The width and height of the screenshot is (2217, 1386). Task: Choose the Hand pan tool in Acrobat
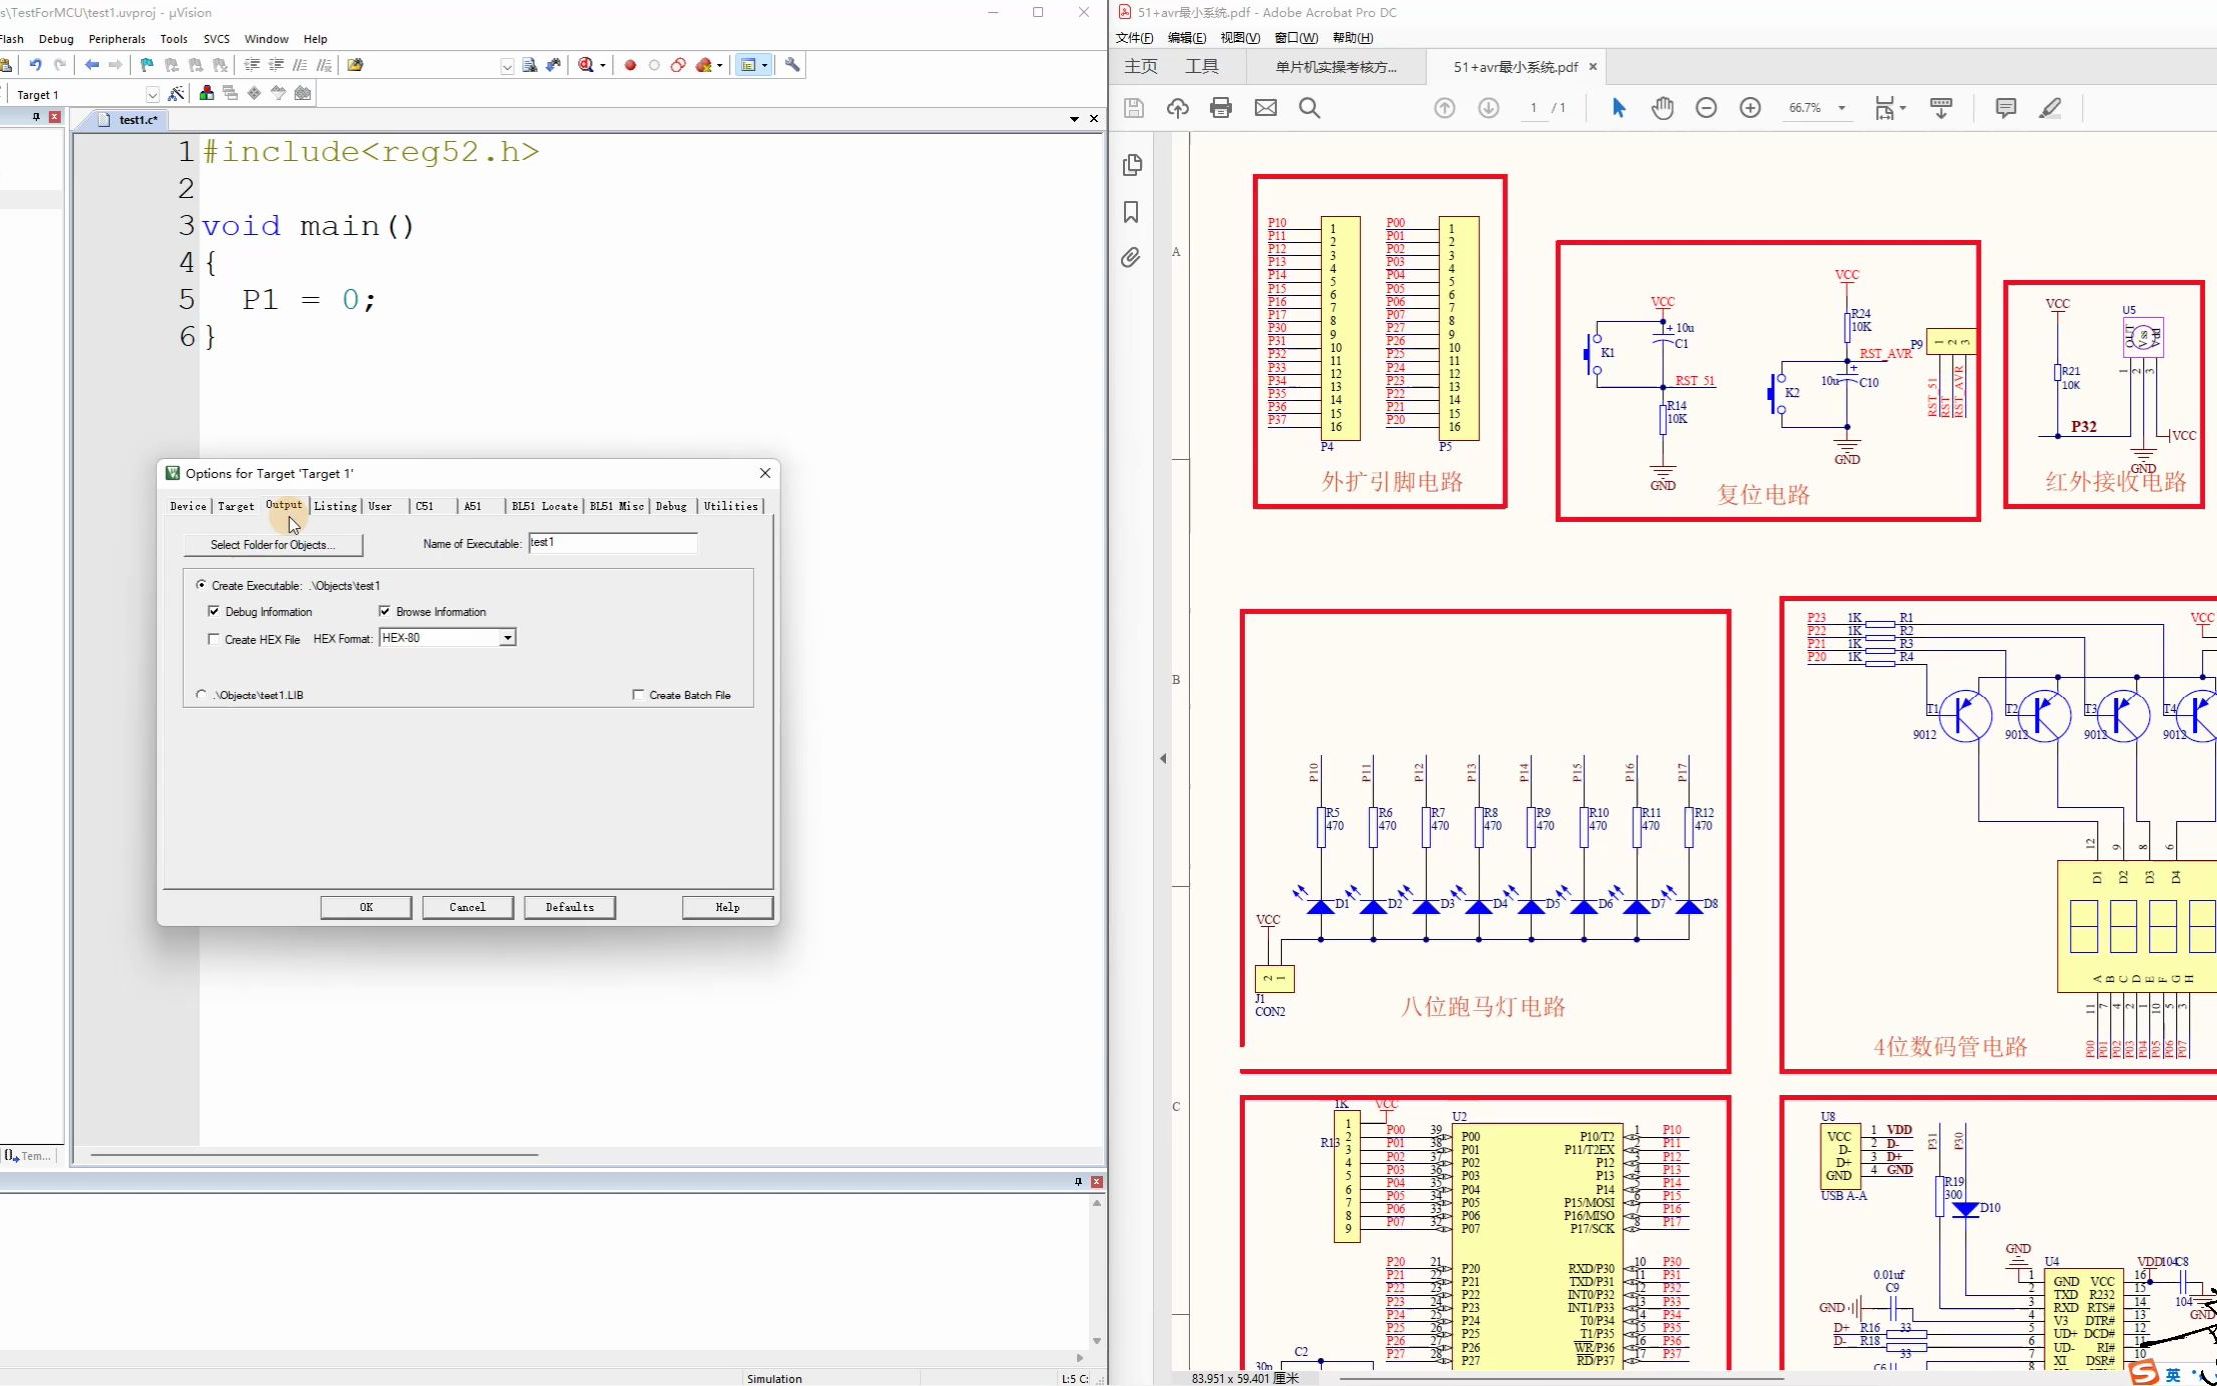(1662, 108)
